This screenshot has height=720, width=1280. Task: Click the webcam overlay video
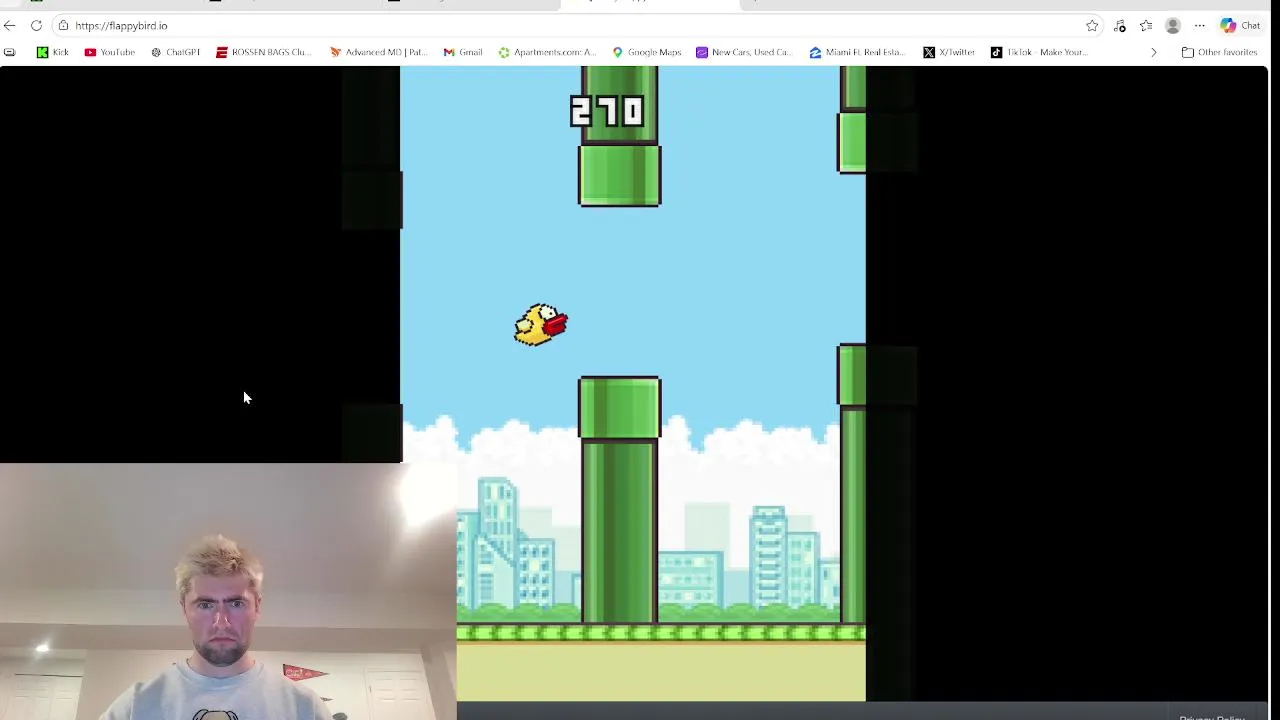[x=228, y=591]
